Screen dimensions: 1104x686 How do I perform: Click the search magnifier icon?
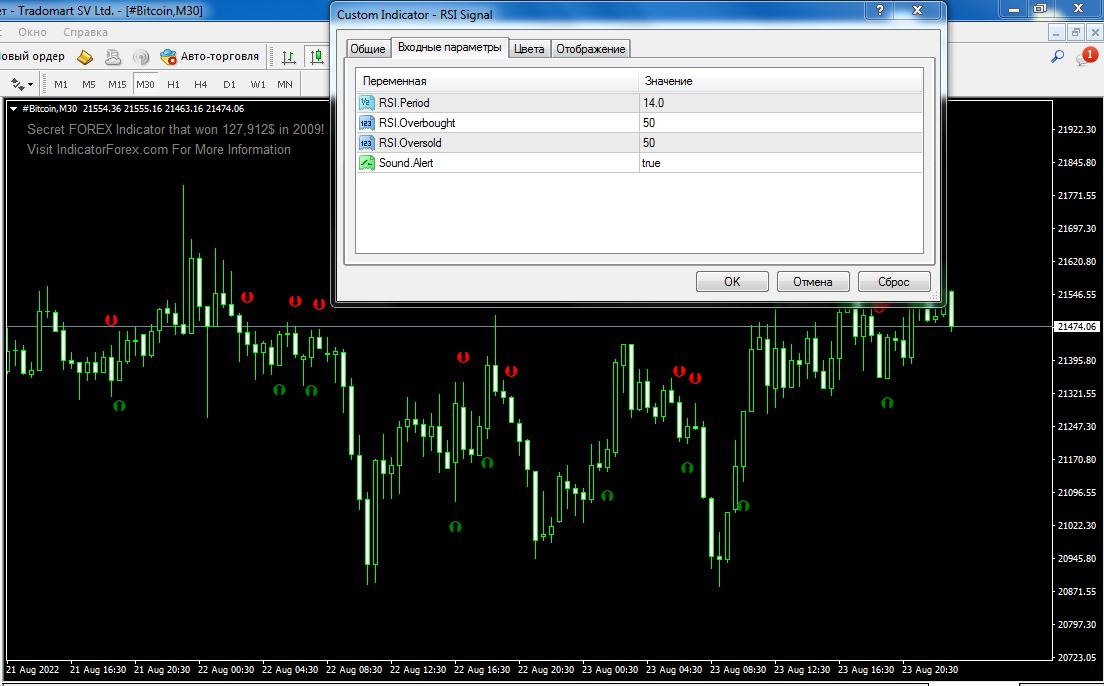1057,56
